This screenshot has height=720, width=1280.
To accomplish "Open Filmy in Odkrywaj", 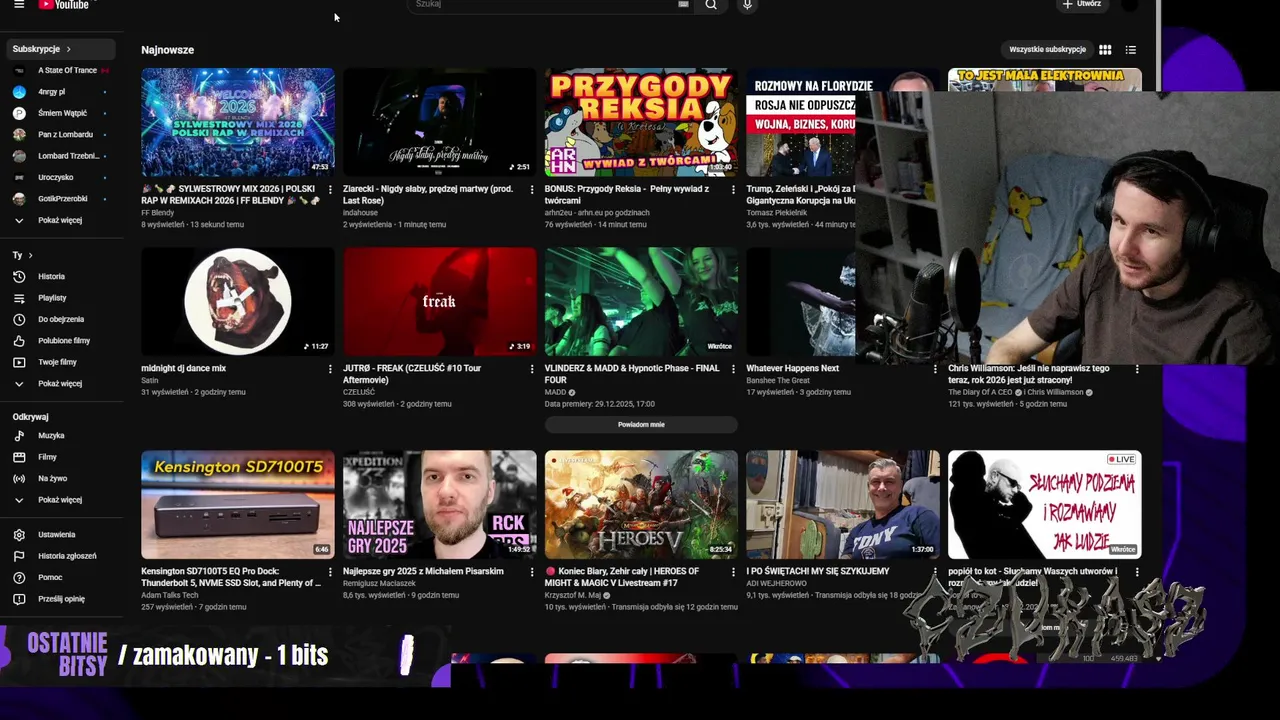I will [62, 457].
